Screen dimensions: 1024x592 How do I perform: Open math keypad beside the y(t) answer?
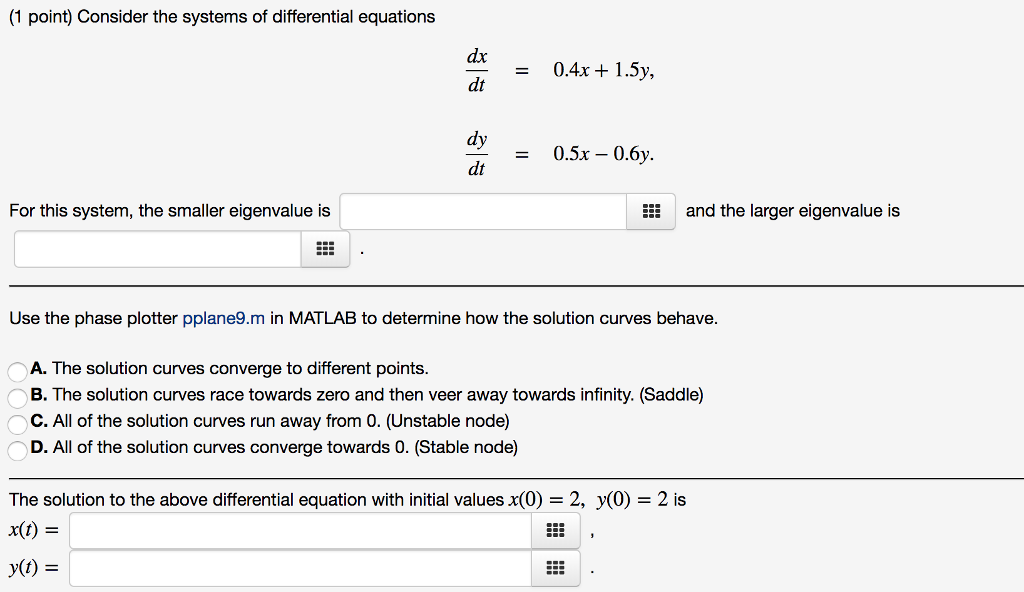(x=555, y=567)
